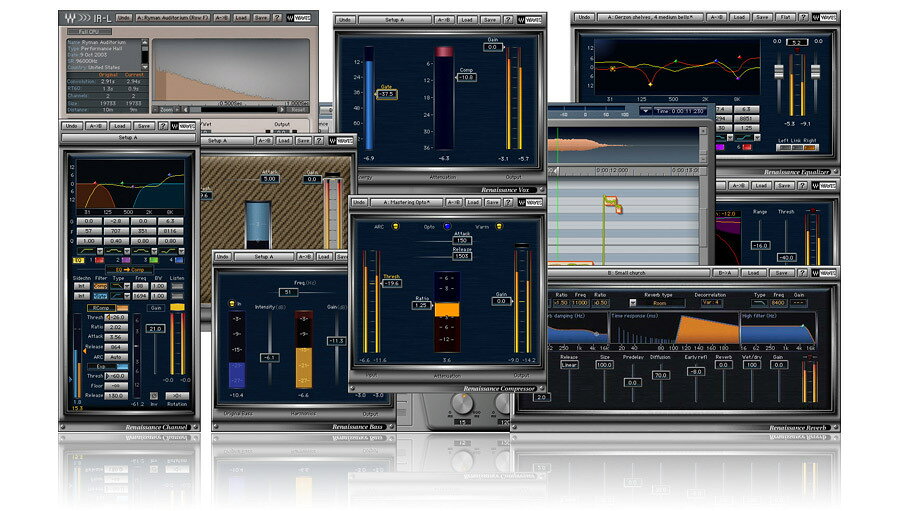Click the right scroll arrow under IR-L waveform
Screen dimensions: 900x511
point(281,109)
